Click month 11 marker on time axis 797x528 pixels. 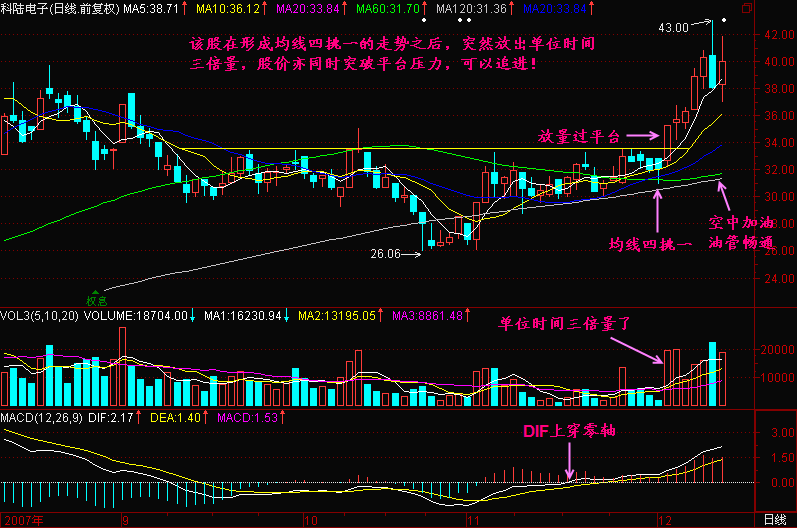tap(467, 520)
